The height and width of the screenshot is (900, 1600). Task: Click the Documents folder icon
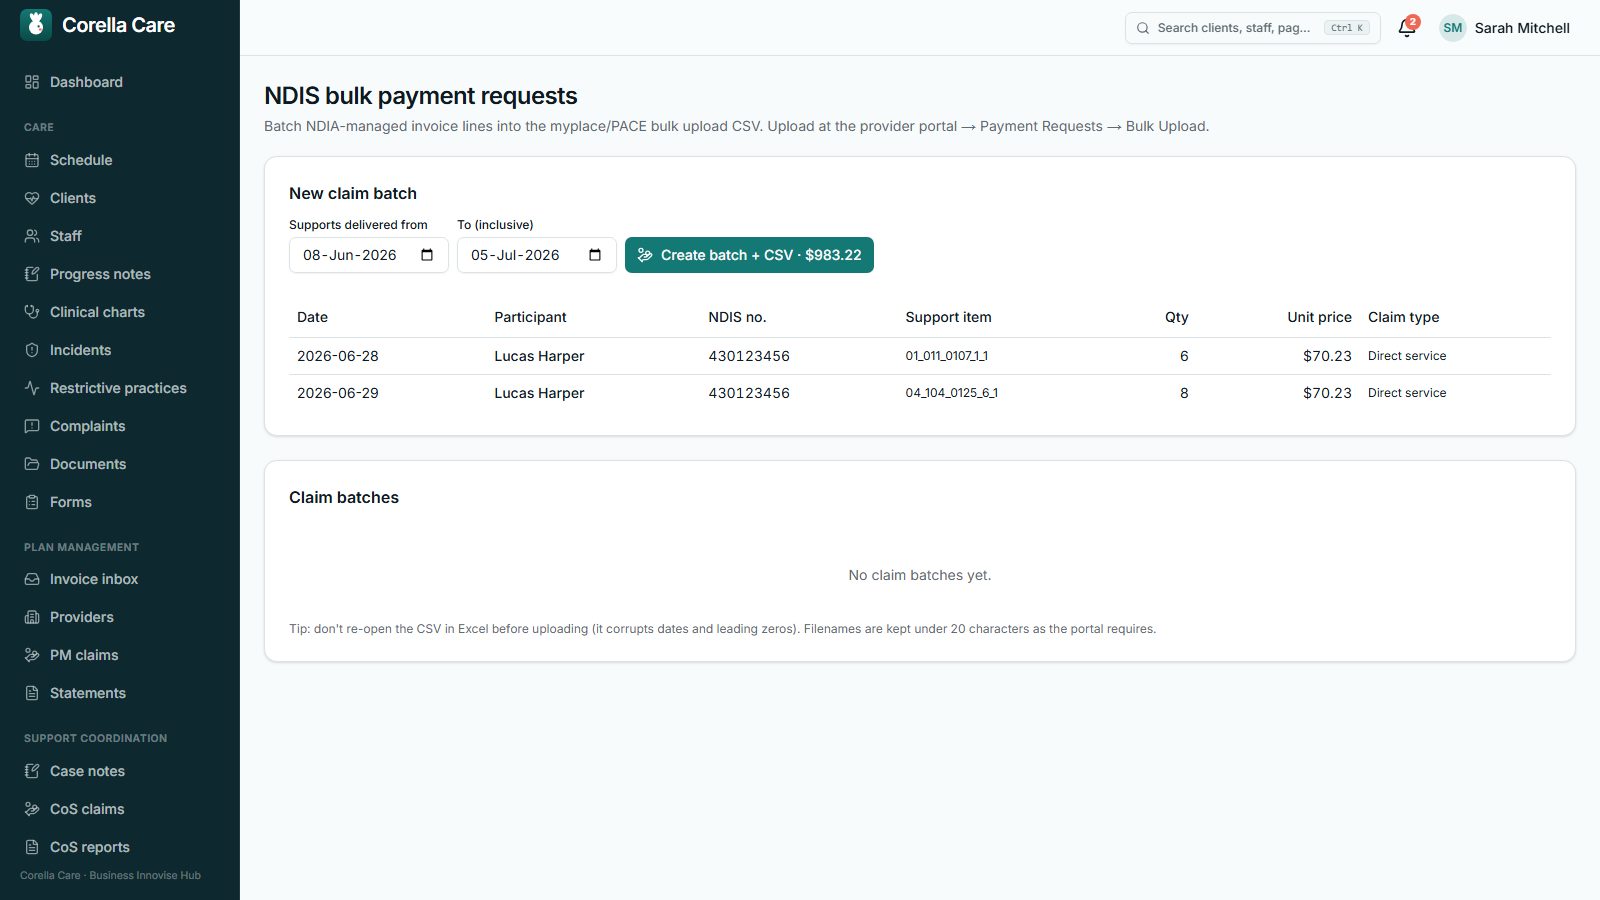point(32,464)
